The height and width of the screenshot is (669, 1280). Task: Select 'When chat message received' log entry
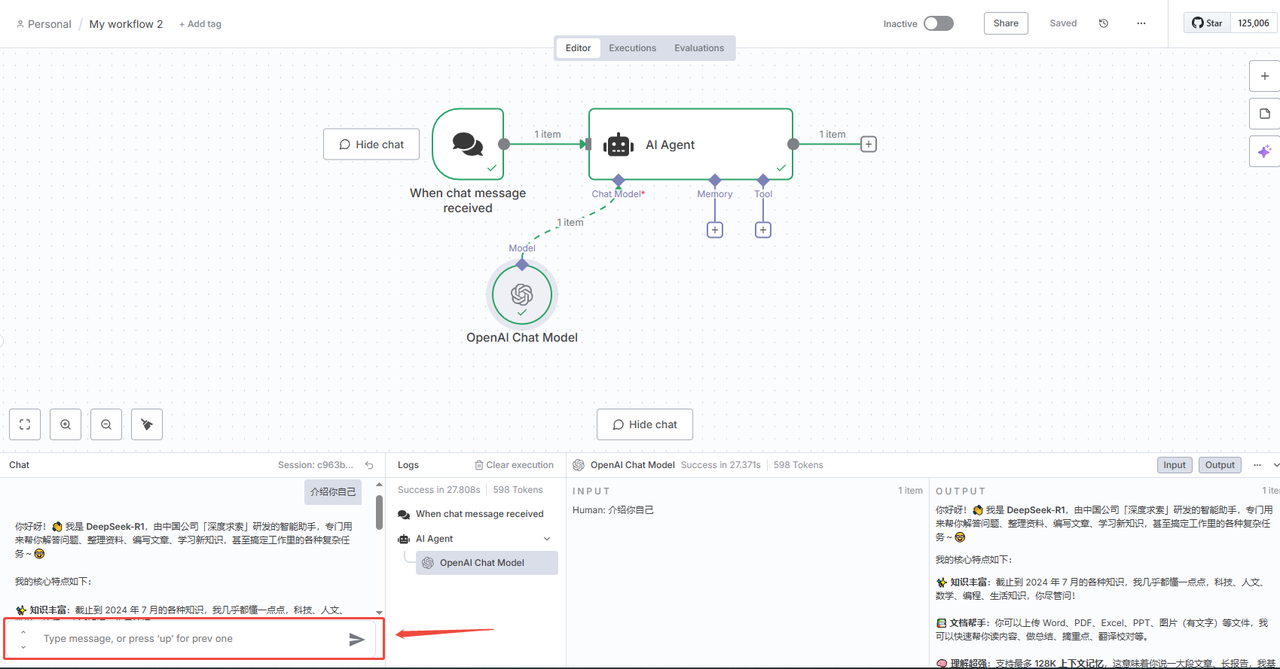point(470,514)
